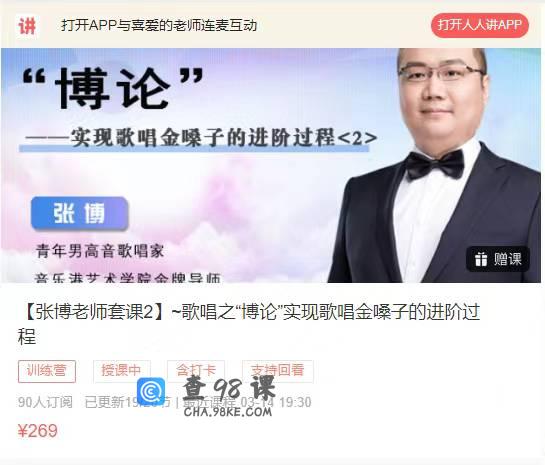Click the 90人订阅 subscriber count
Viewport: 545px width, 465px height.
45,402
